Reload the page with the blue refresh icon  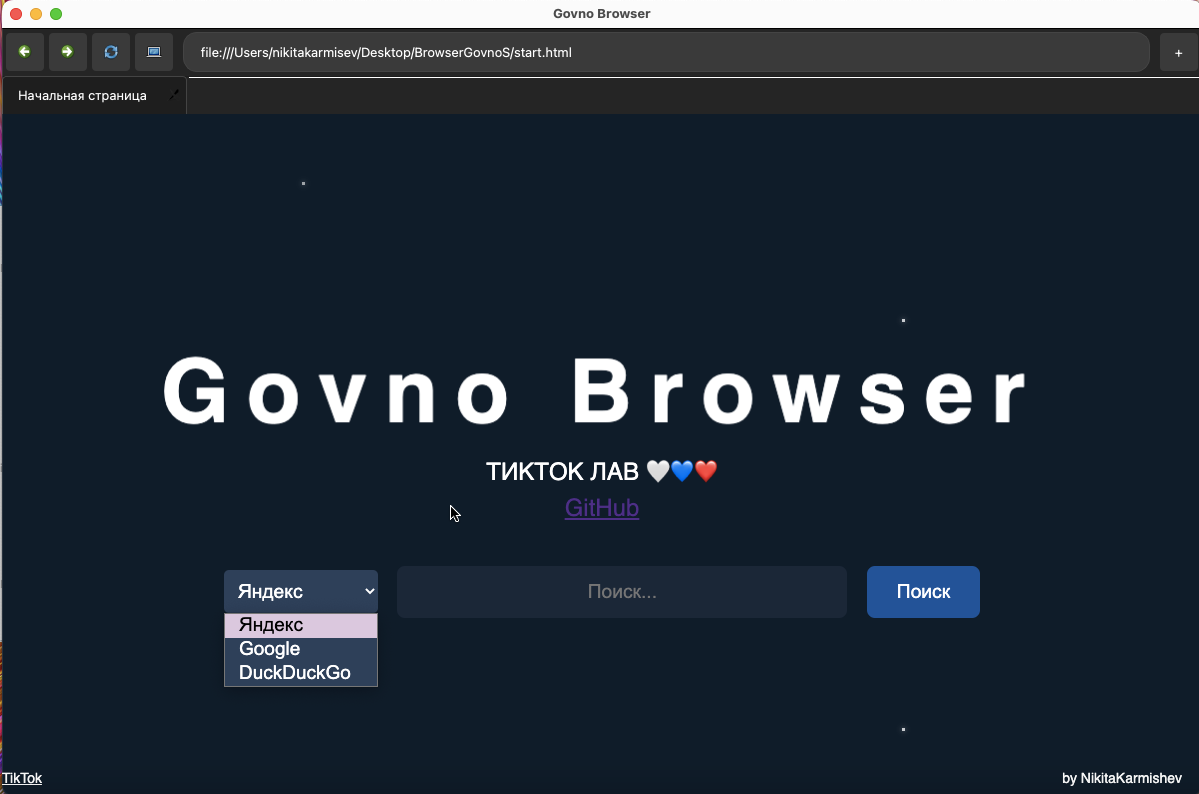(x=111, y=52)
